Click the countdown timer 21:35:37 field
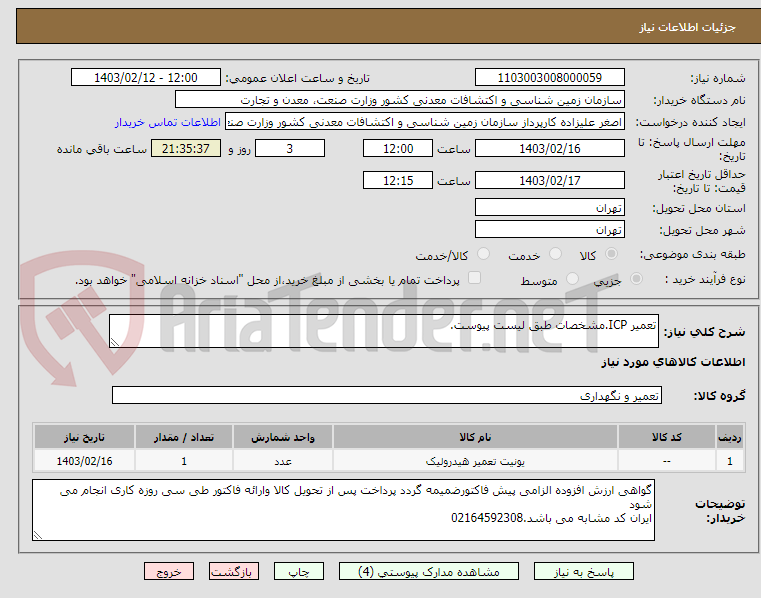 (186, 149)
